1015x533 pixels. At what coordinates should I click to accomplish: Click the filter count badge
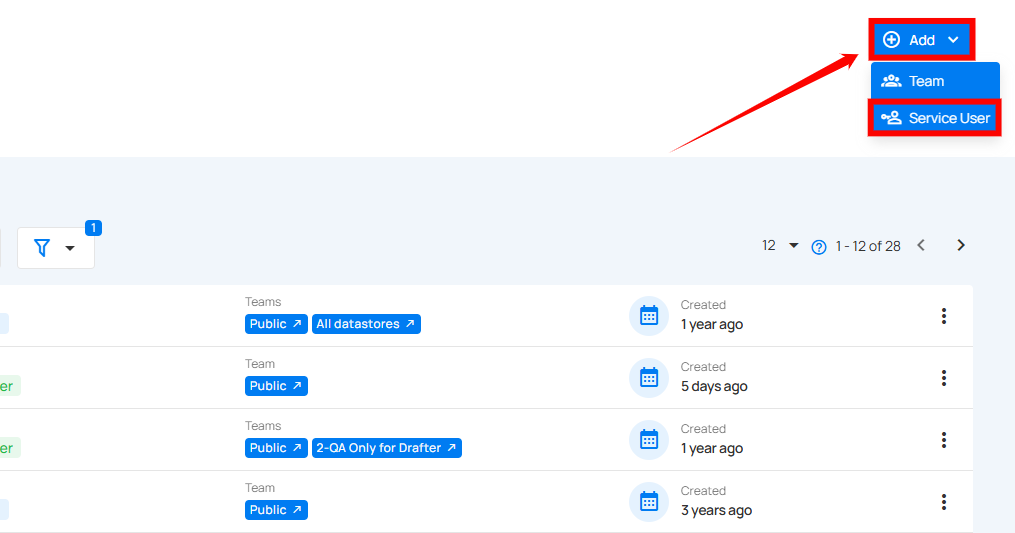(x=93, y=228)
